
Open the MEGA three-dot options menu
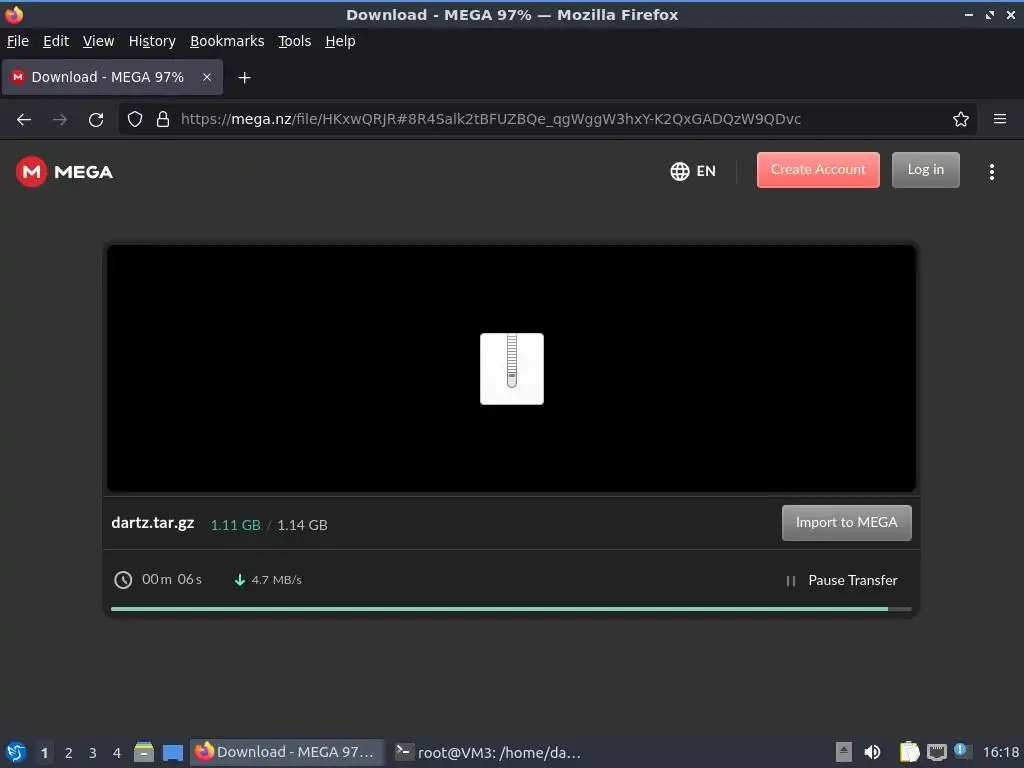[991, 172]
